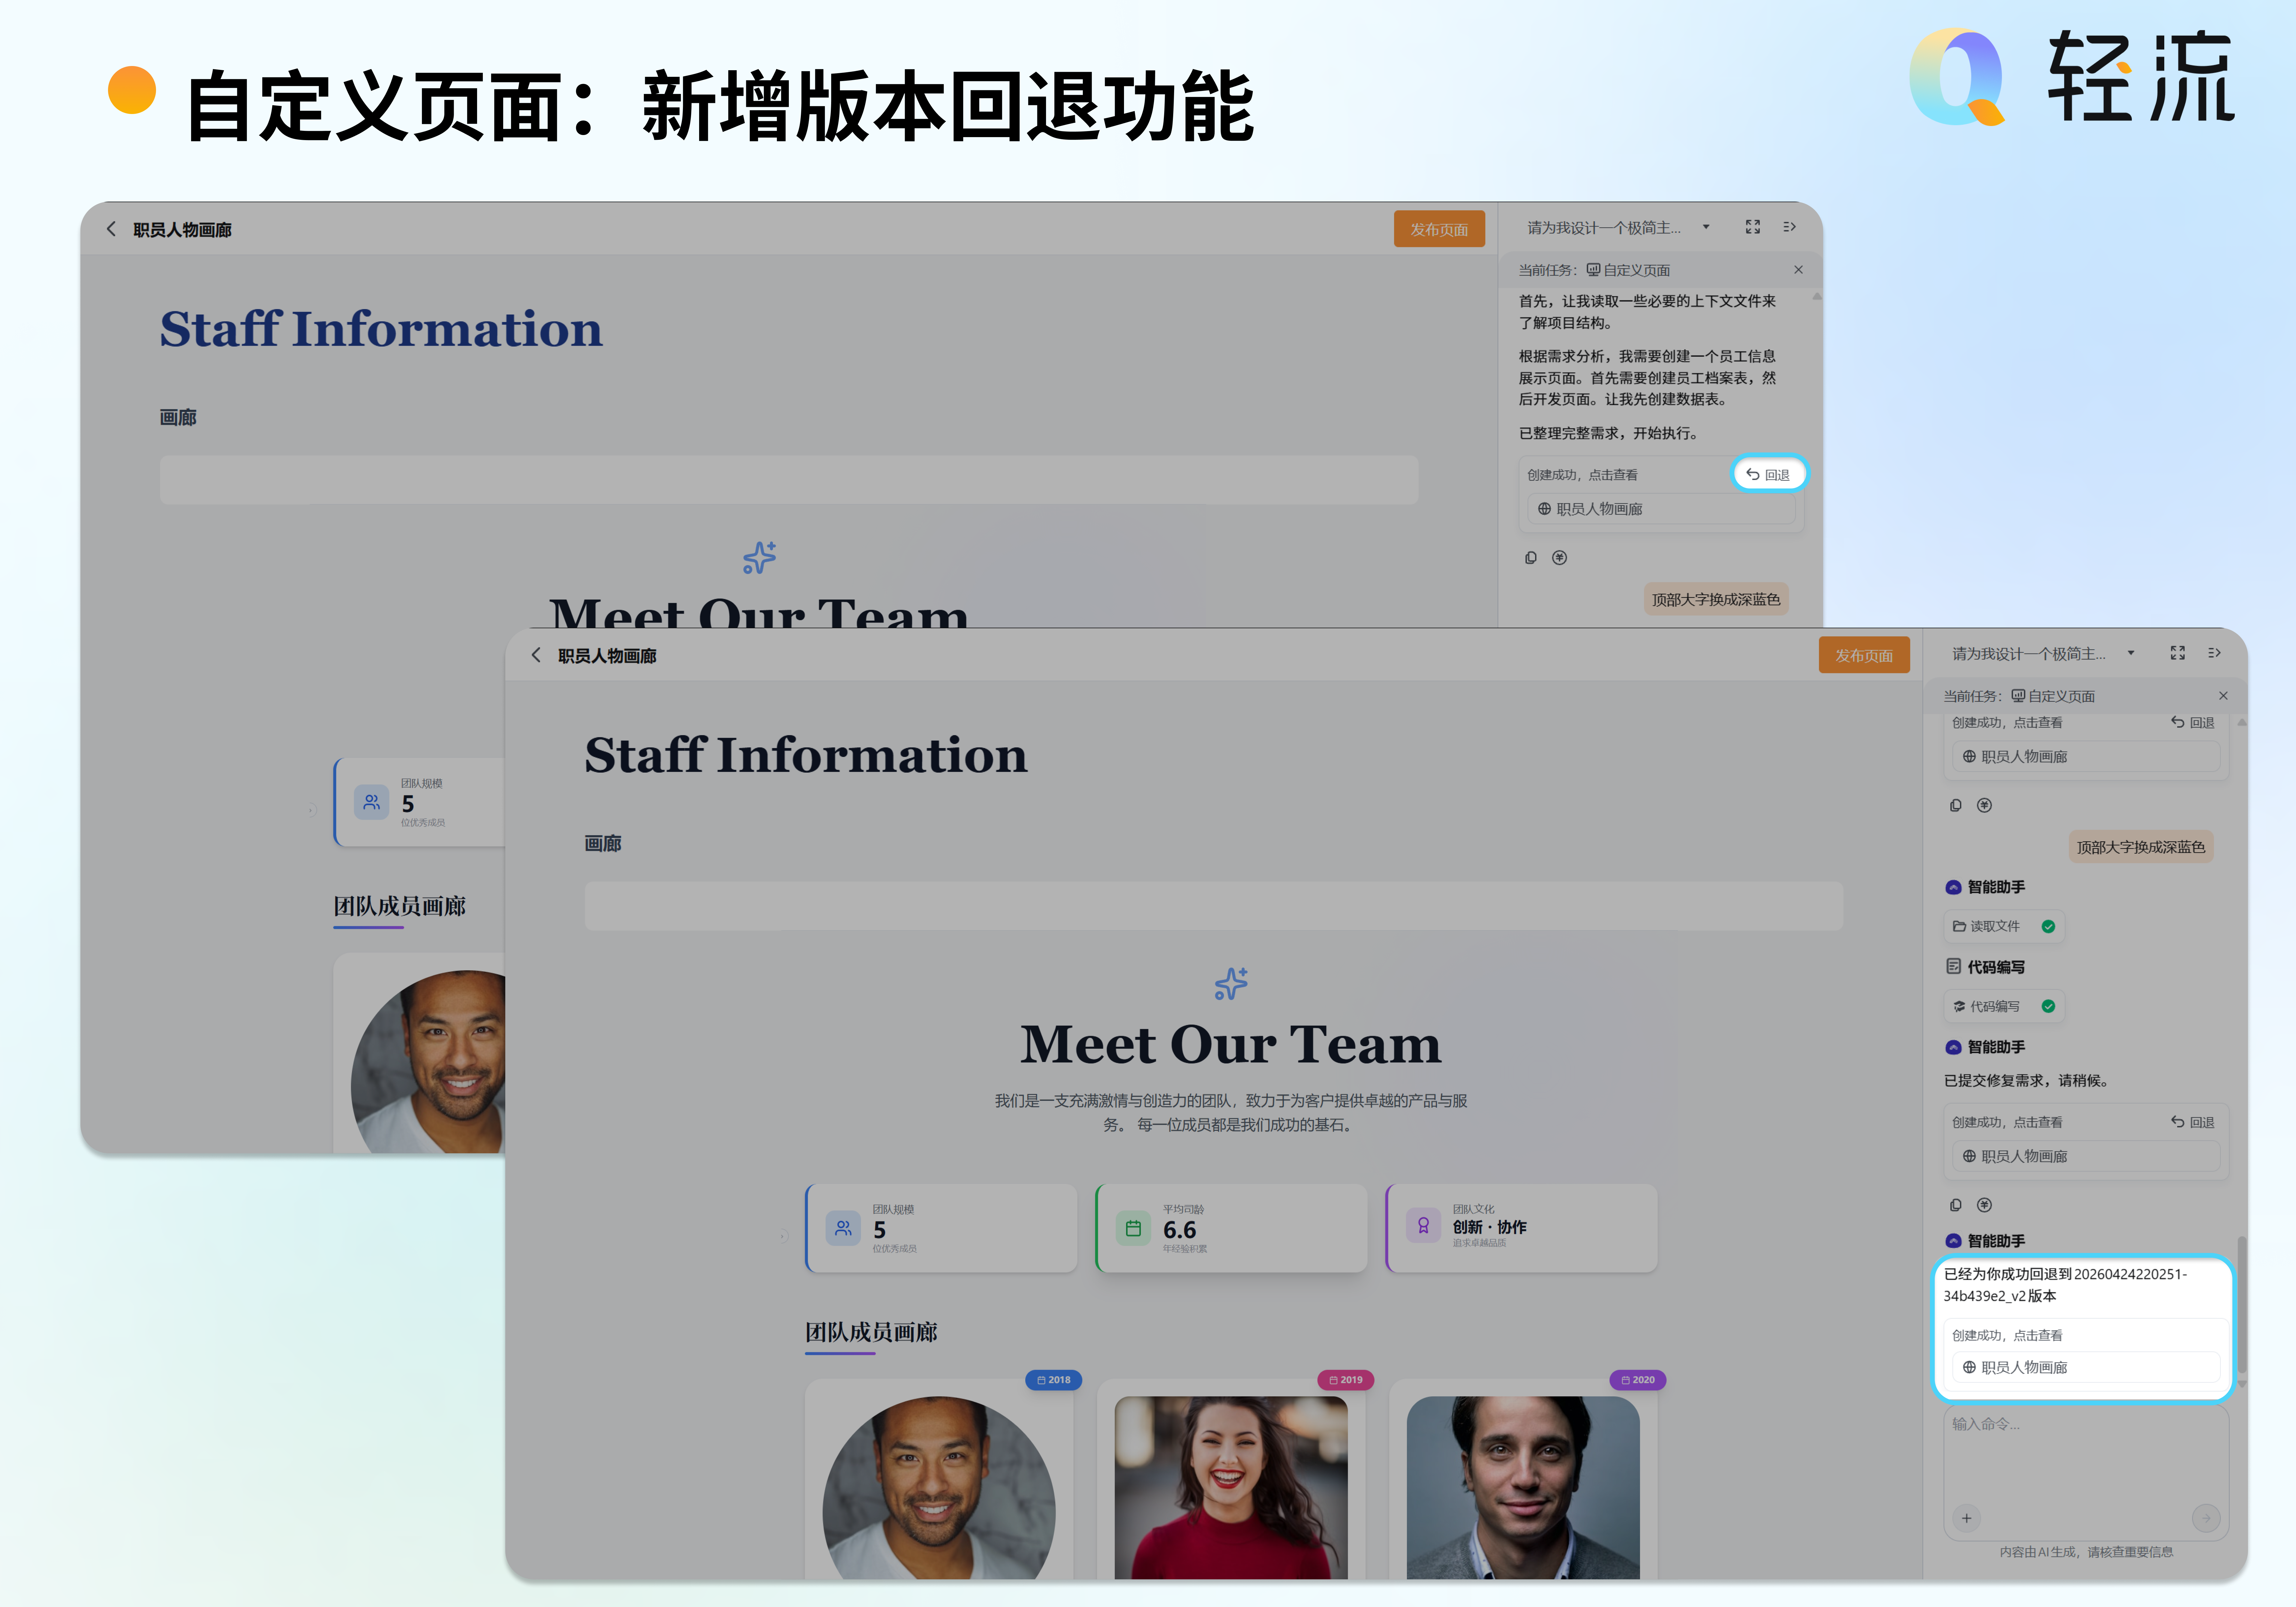Click the plus button in the command input
This screenshot has height=1607, width=2296.
tap(1966, 1518)
